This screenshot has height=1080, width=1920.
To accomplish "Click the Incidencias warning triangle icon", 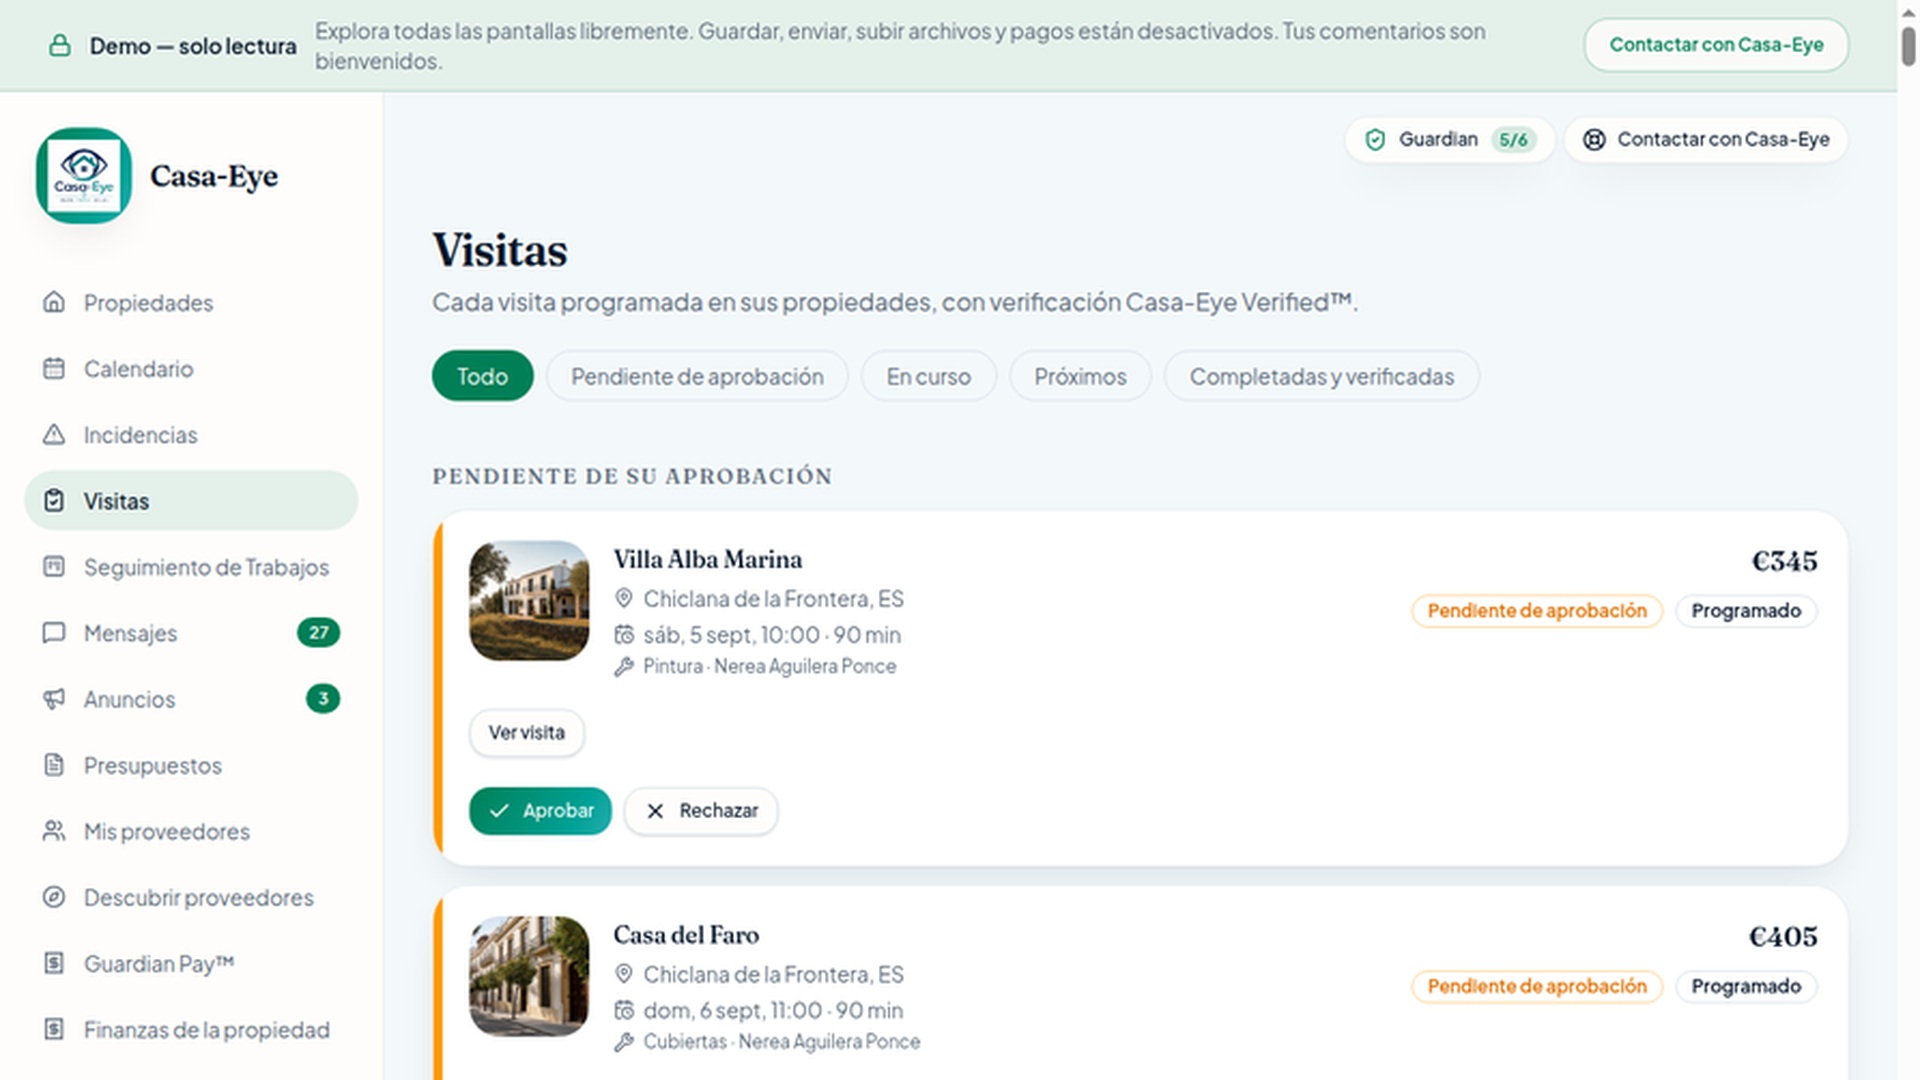I will point(54,434).
